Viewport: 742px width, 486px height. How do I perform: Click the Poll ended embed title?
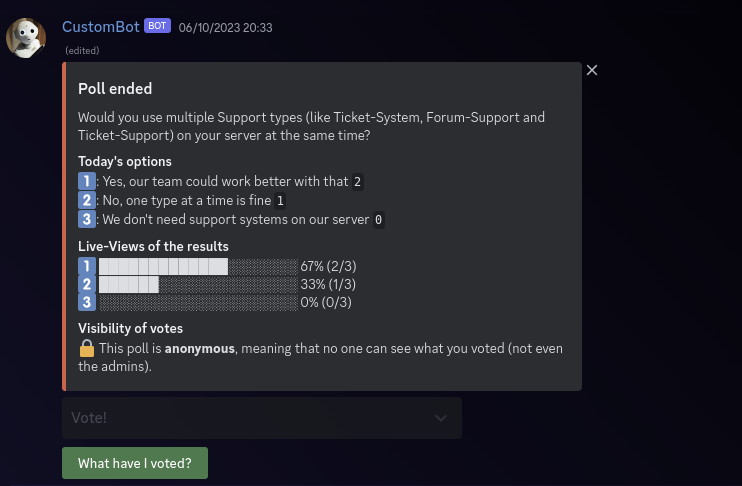[x=115, y=89]
